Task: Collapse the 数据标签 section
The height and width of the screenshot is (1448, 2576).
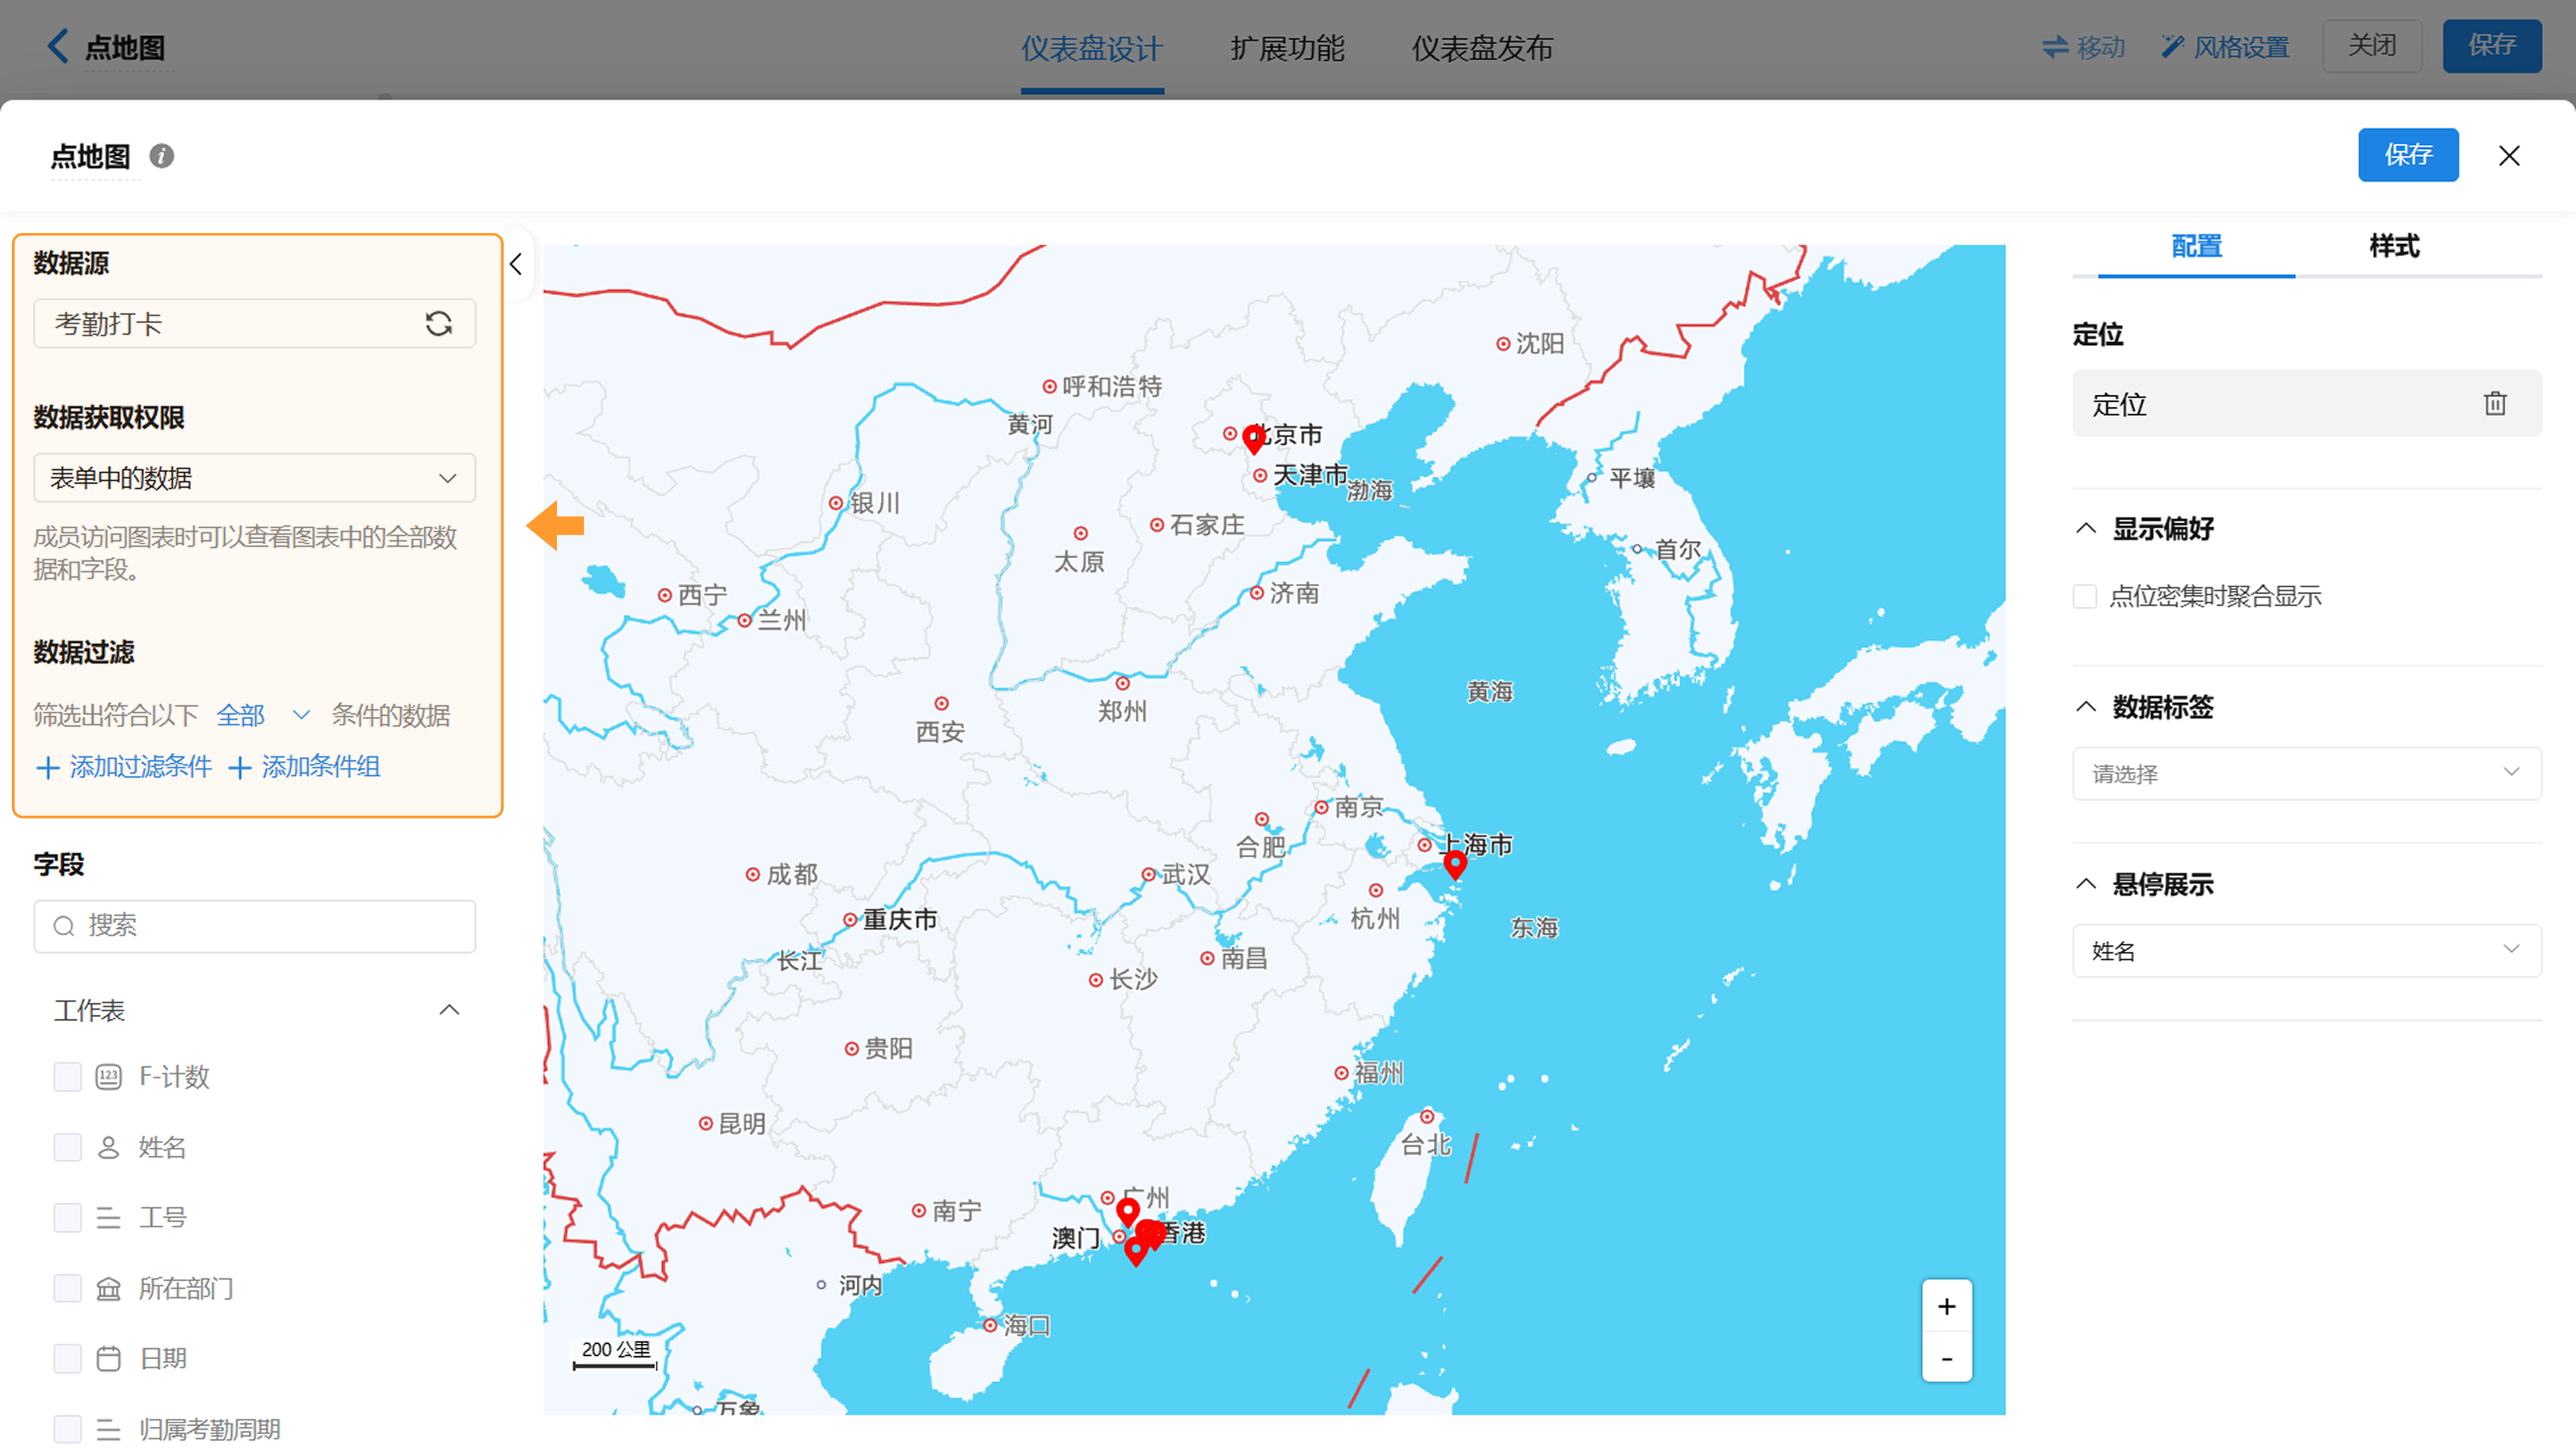Action: tap(2086, 707)
